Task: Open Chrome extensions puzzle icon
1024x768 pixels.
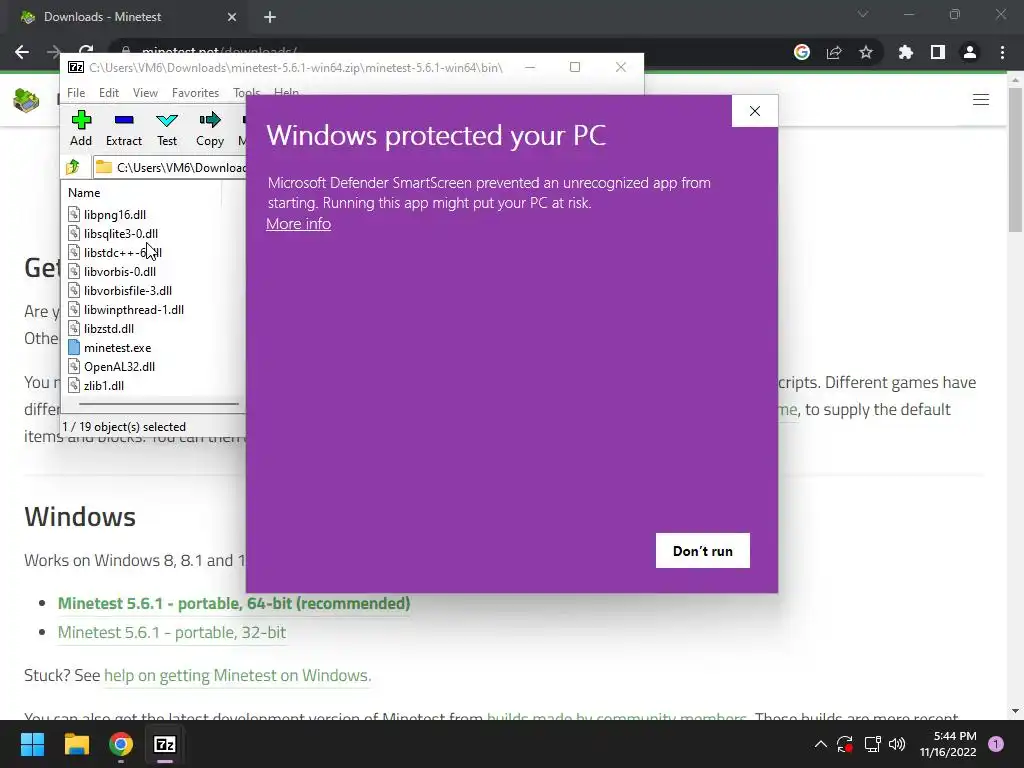Action: click(x=905, y=52)
